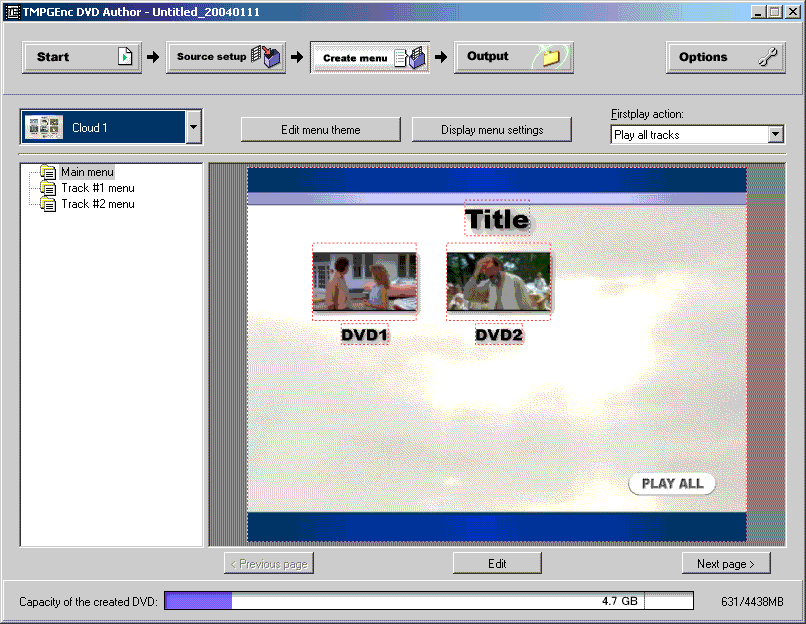Click the 631/4438MB capacity readout
The height and width of the screenshot is (624, 806).
(x=752, y=601)
